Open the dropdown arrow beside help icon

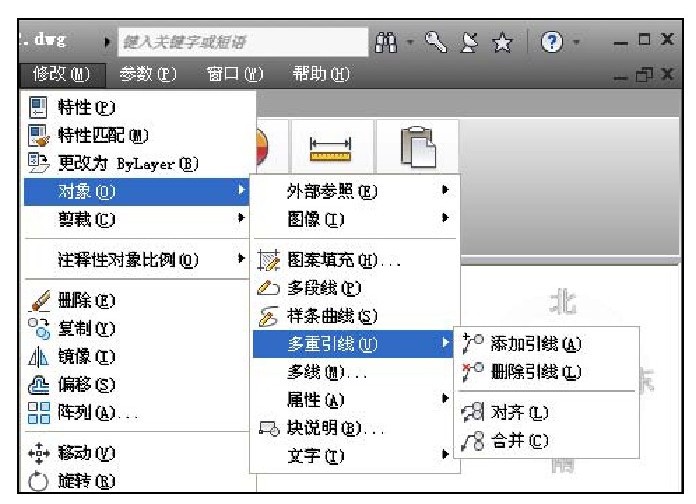[x=576, y=42]
